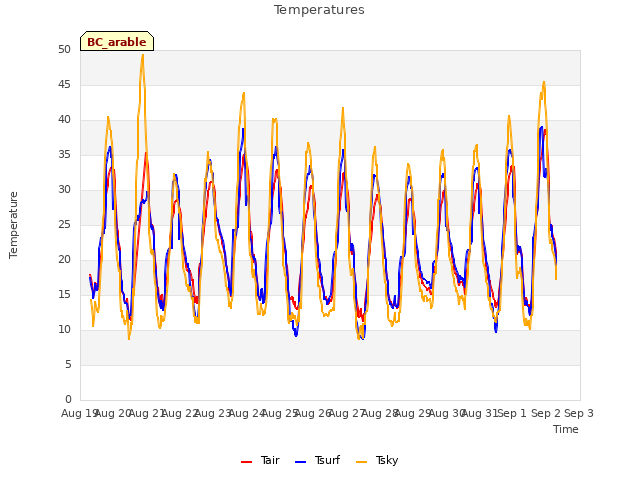Click the Aug 27 x-axis tick label
Screen dimensions: 640x480
click(346, 413)
